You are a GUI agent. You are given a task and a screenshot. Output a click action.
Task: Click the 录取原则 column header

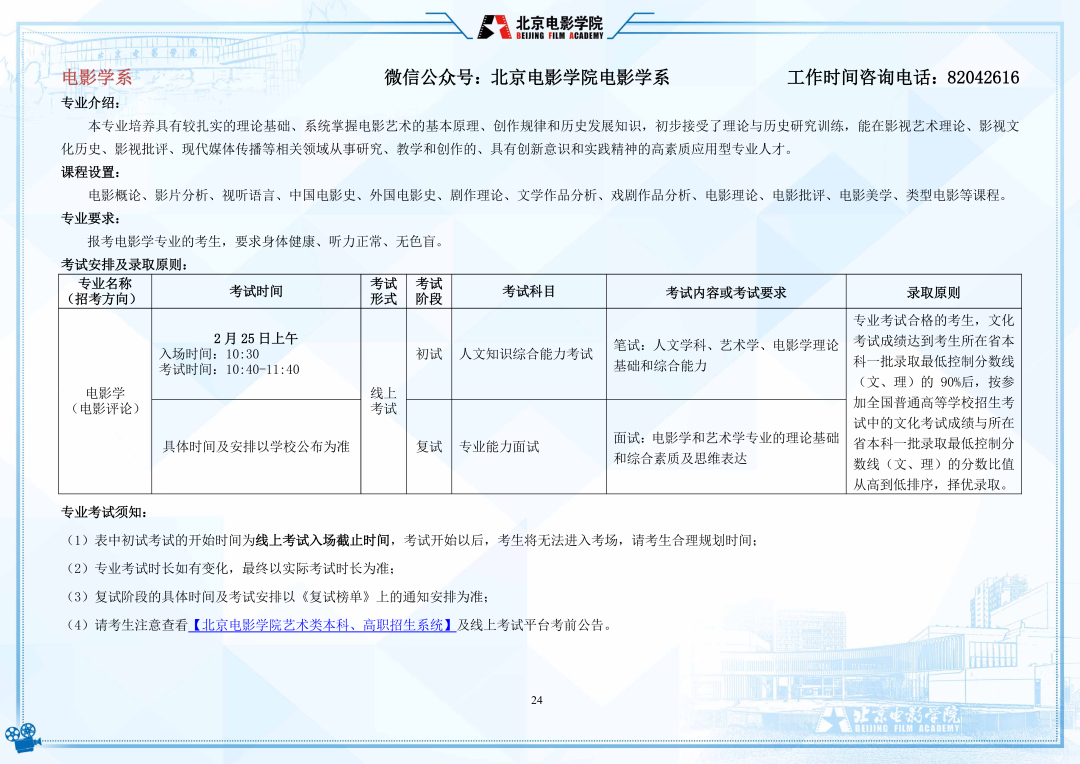pyautogui.click(x=935, y=290)
